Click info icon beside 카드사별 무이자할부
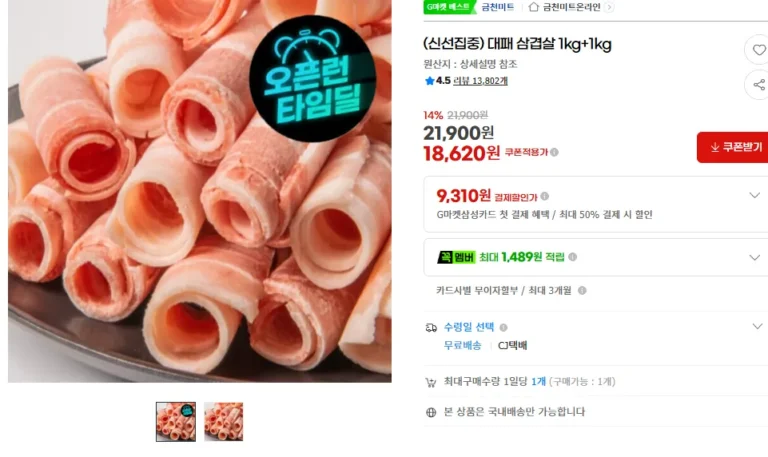This screenshot has height=457, width=768. (582, 290)
